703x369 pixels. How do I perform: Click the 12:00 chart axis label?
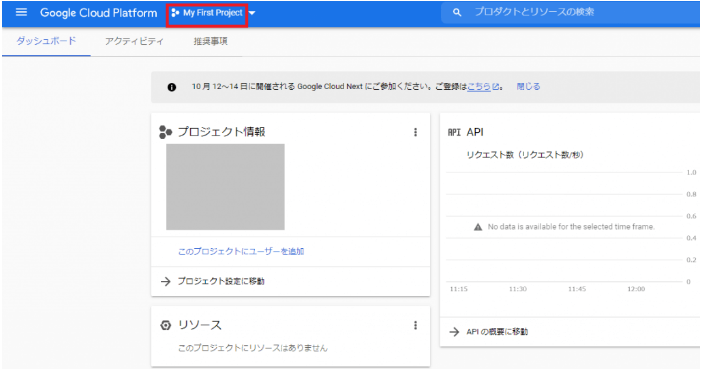636,289
